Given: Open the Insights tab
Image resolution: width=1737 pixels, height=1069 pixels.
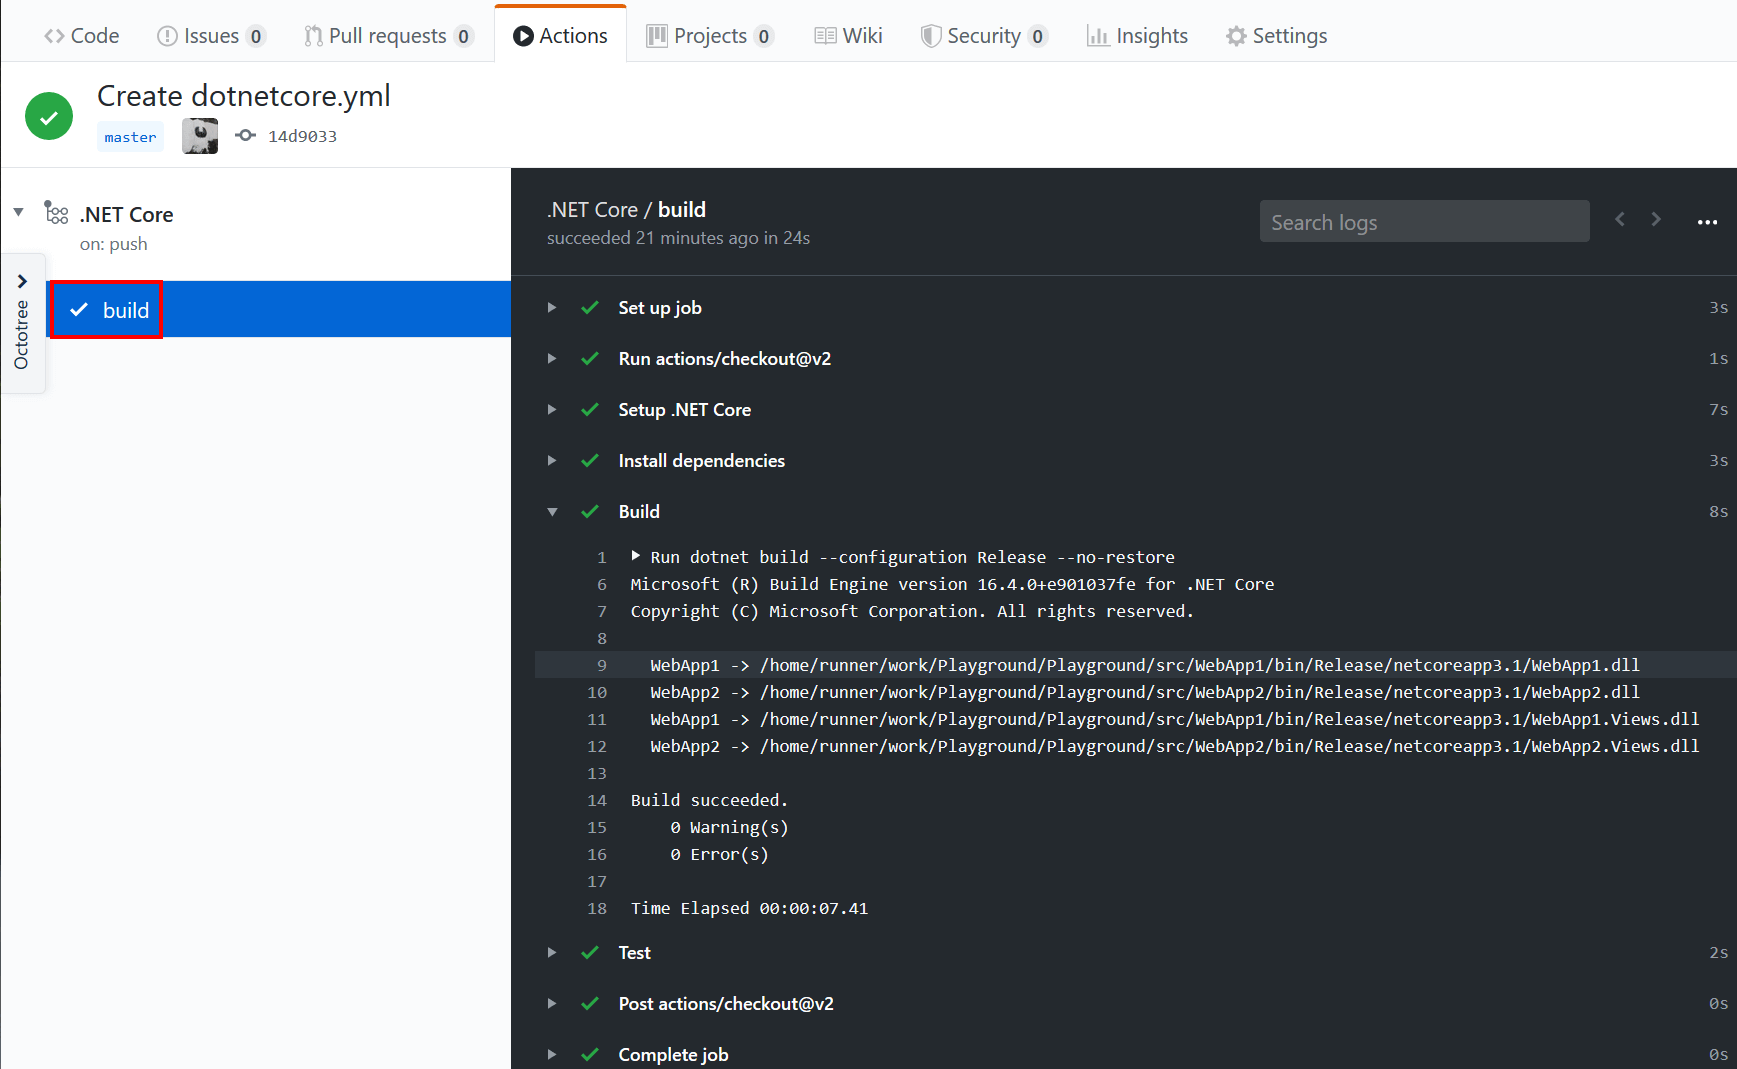Looking at the screenshot, I should pyautogui.click(x=1138, y=35).
